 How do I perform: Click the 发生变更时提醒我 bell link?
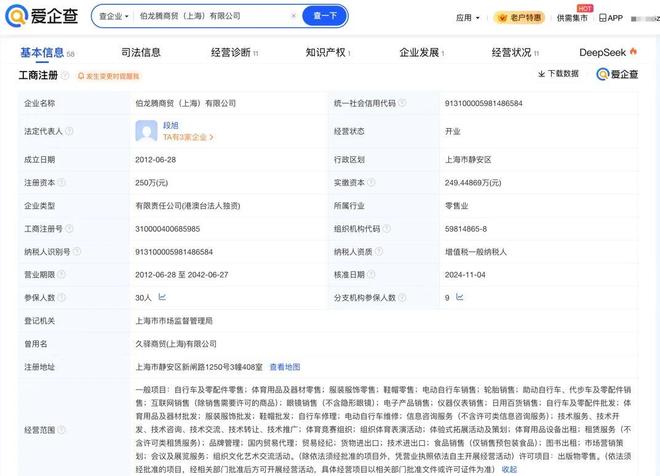(109, 76)
